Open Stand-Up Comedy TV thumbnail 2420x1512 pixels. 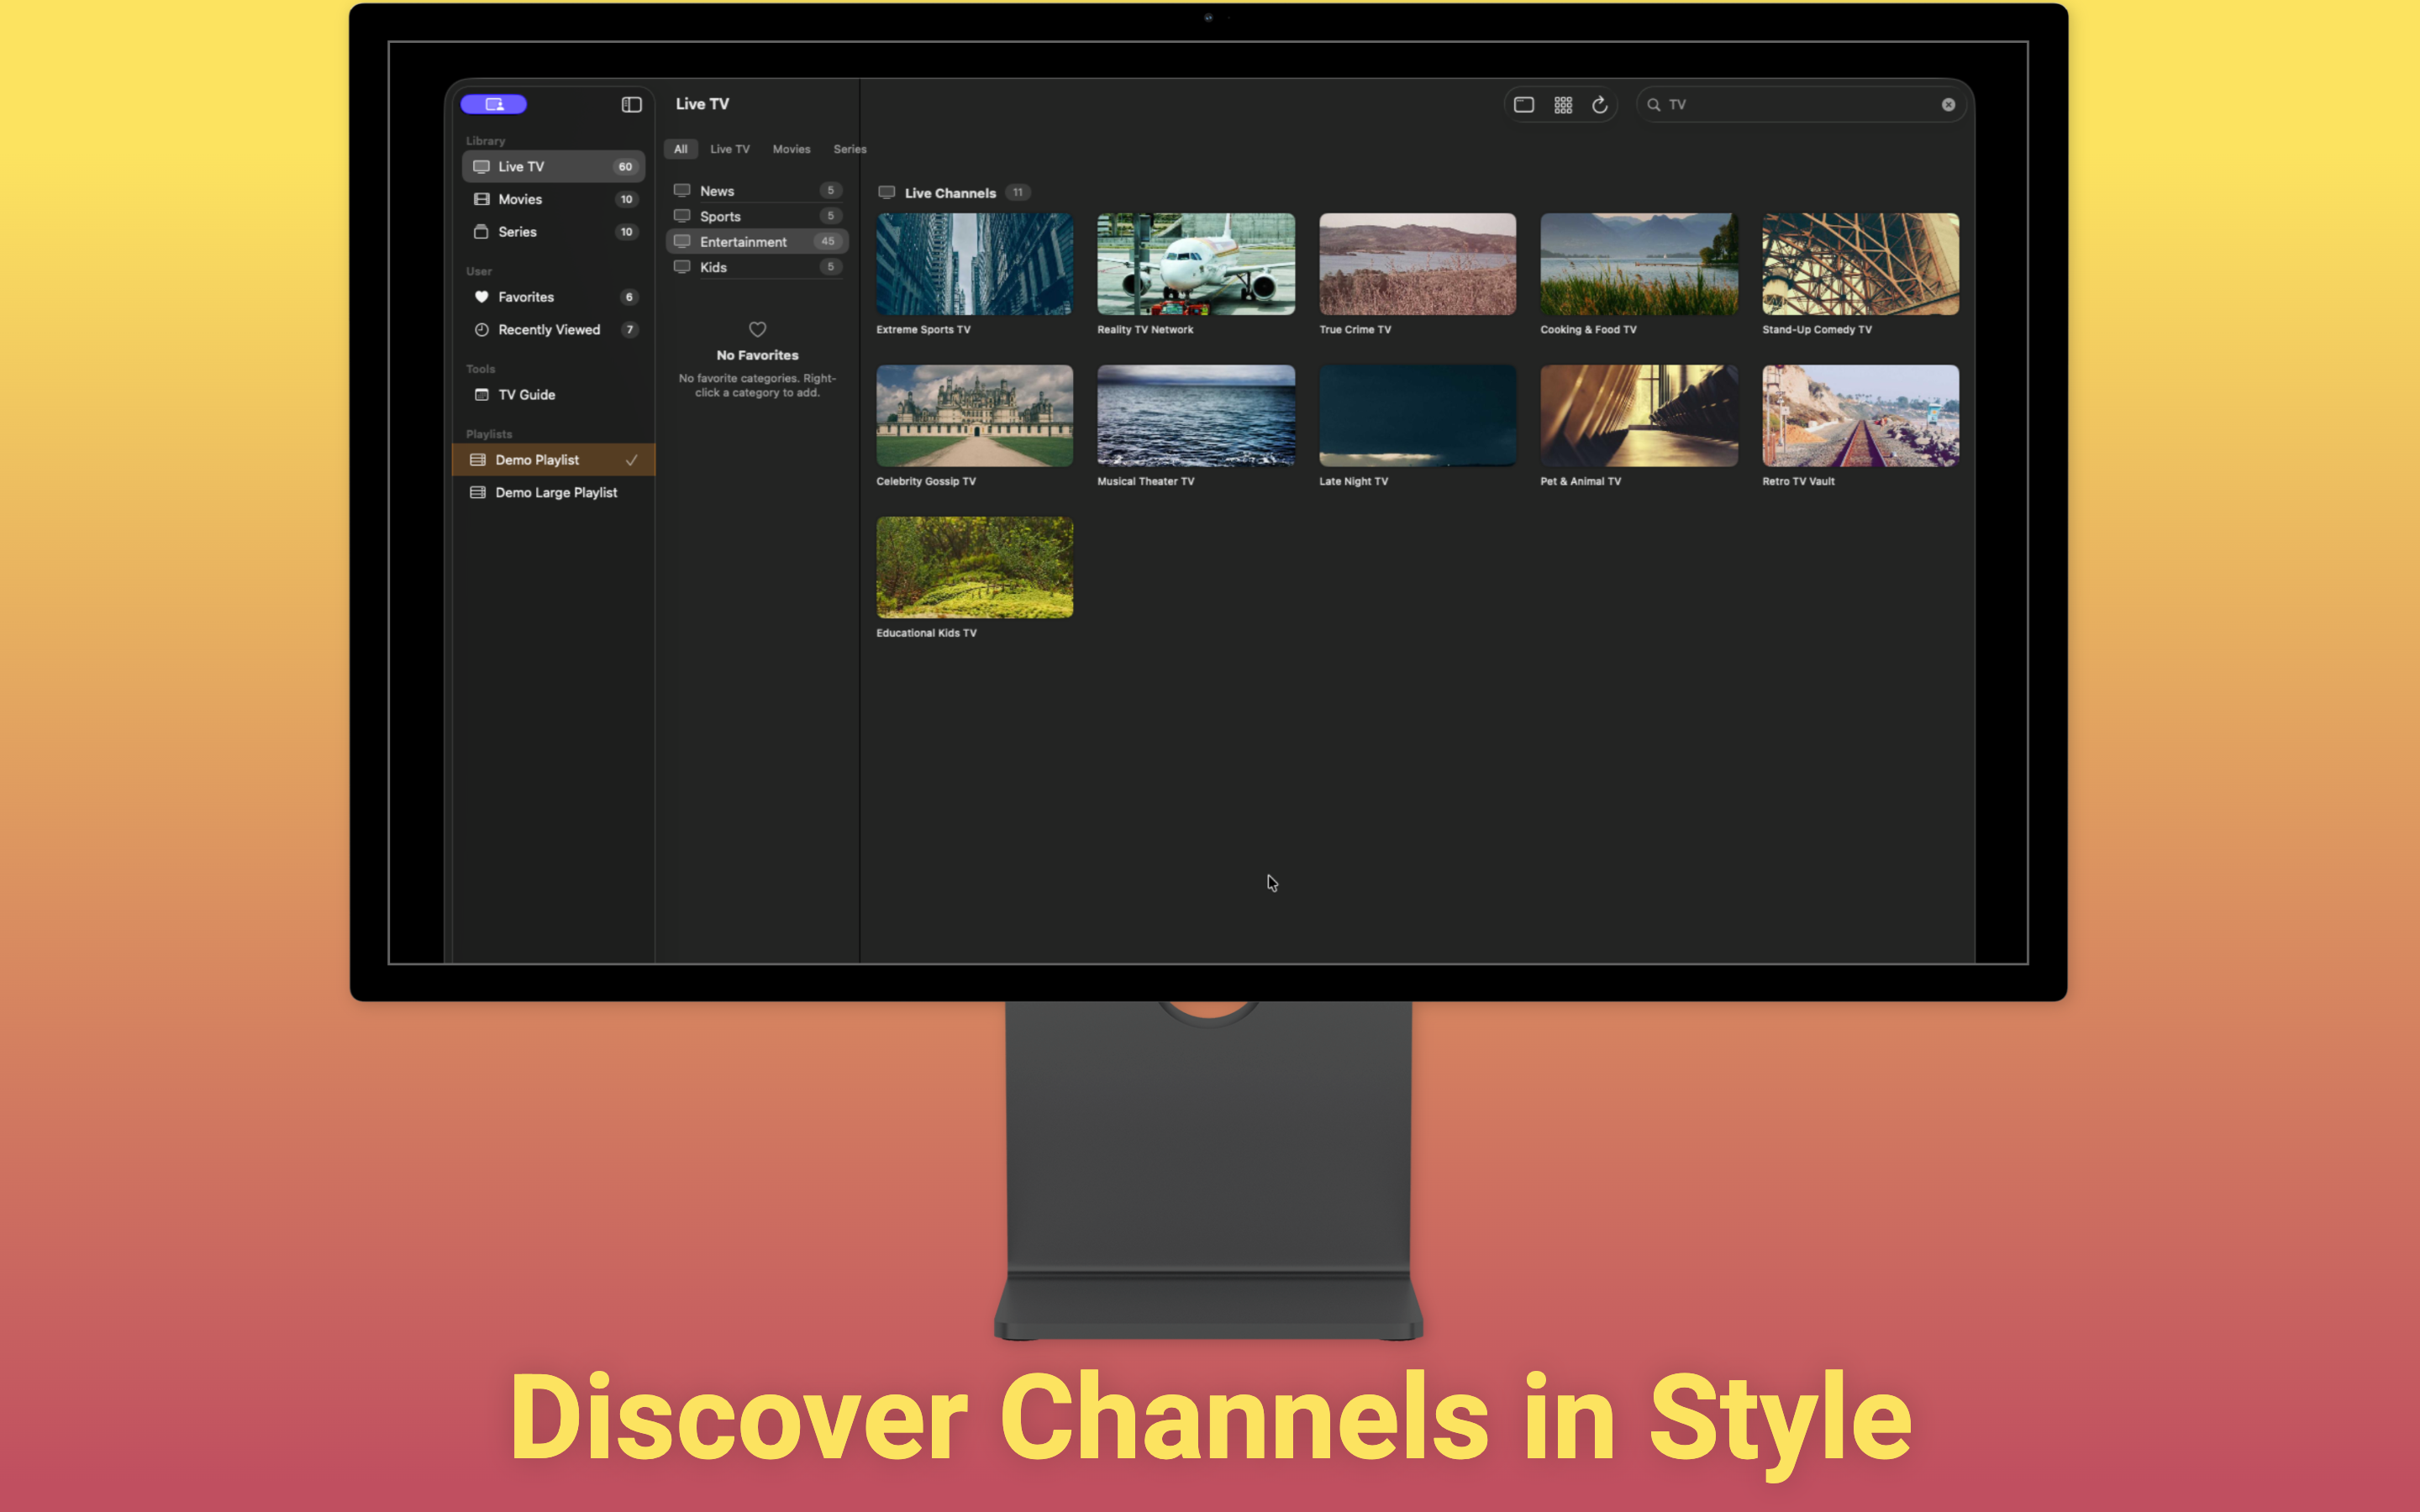point(1860,264)
